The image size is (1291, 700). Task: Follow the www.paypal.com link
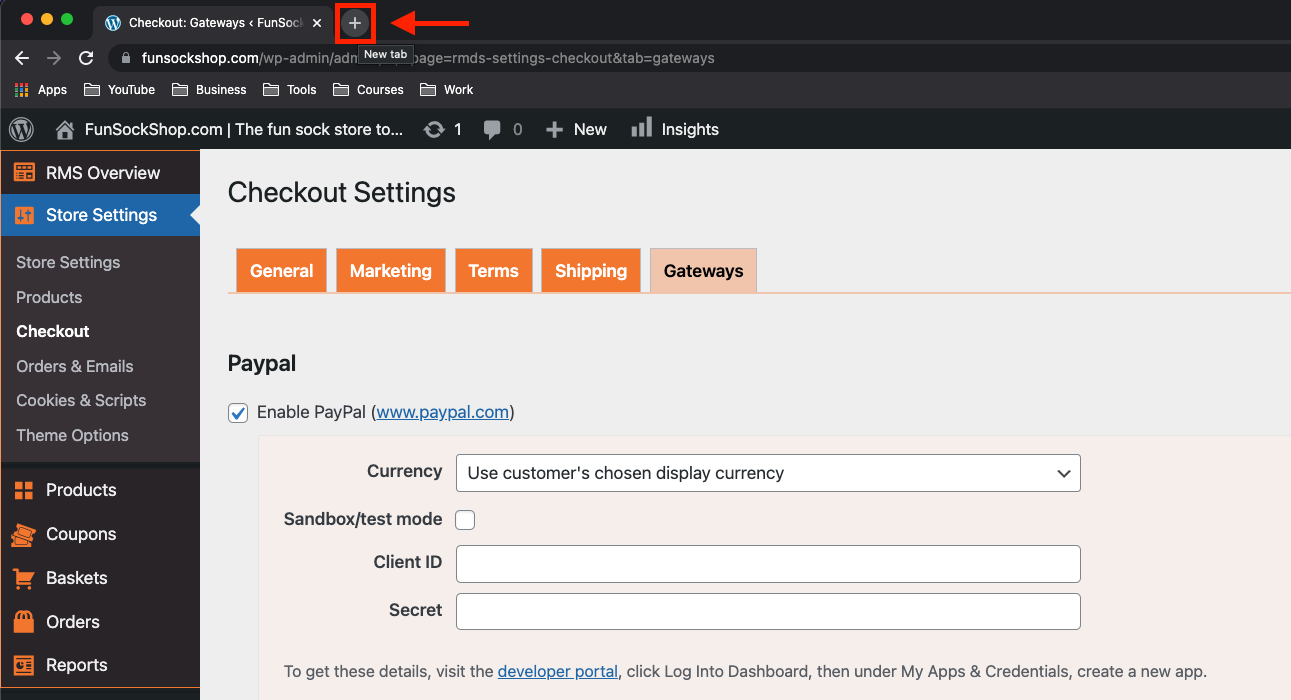click(x=443, y=412)
